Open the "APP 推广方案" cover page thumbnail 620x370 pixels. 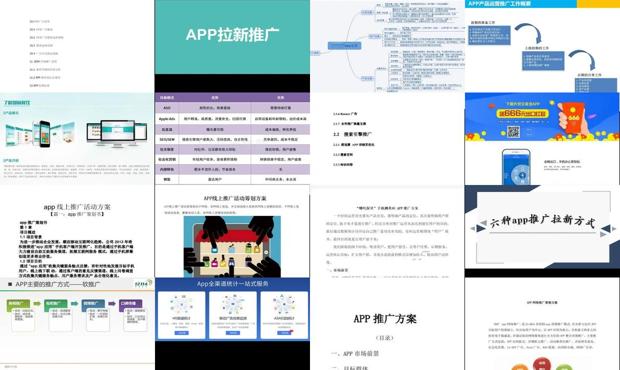(387, 324)
